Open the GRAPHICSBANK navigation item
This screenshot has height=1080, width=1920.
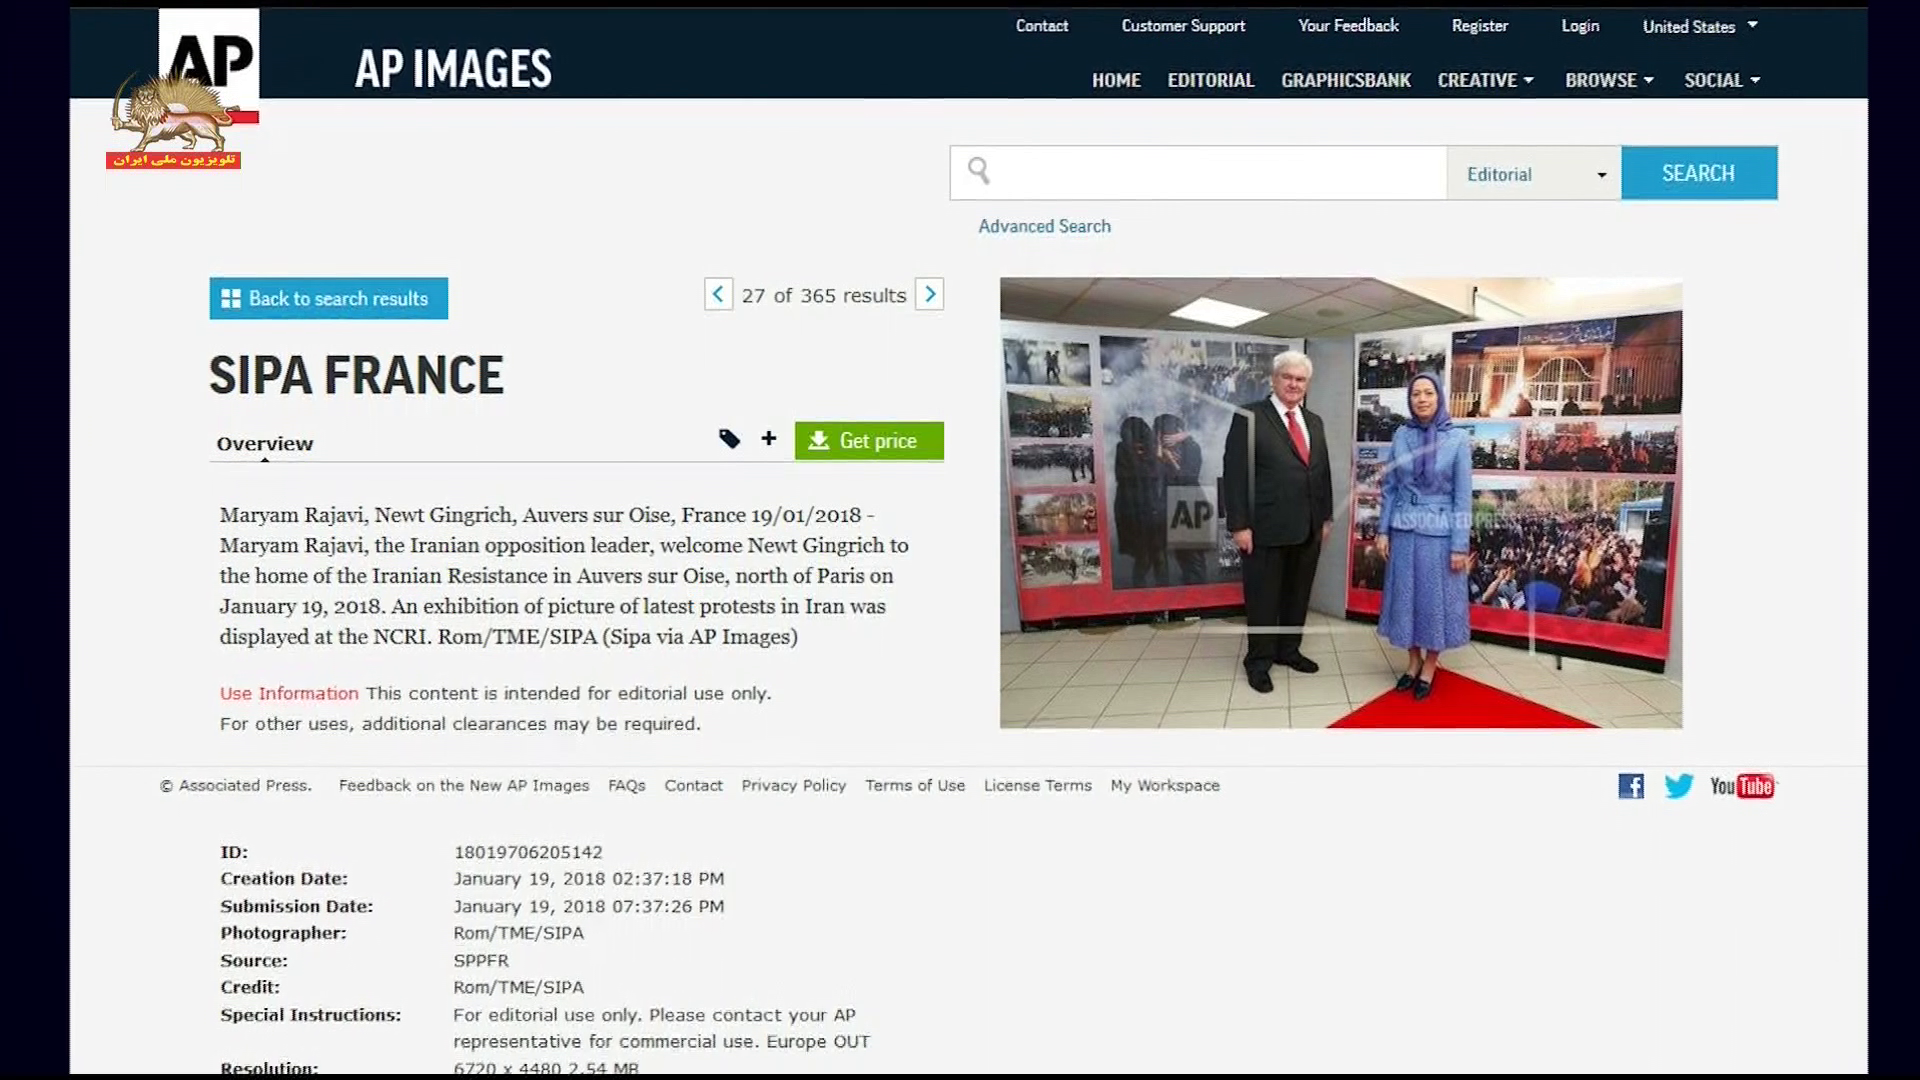pos(1345,80)
